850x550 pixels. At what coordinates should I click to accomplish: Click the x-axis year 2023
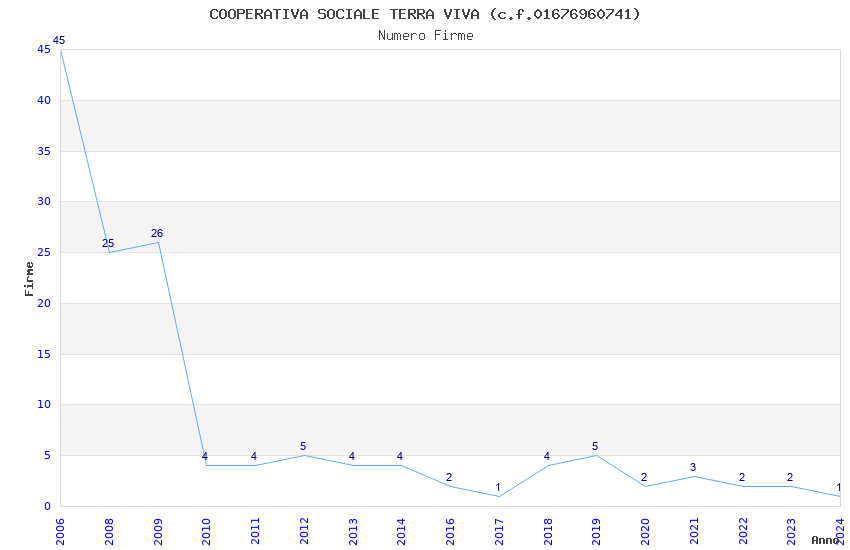tap(791, 531)
